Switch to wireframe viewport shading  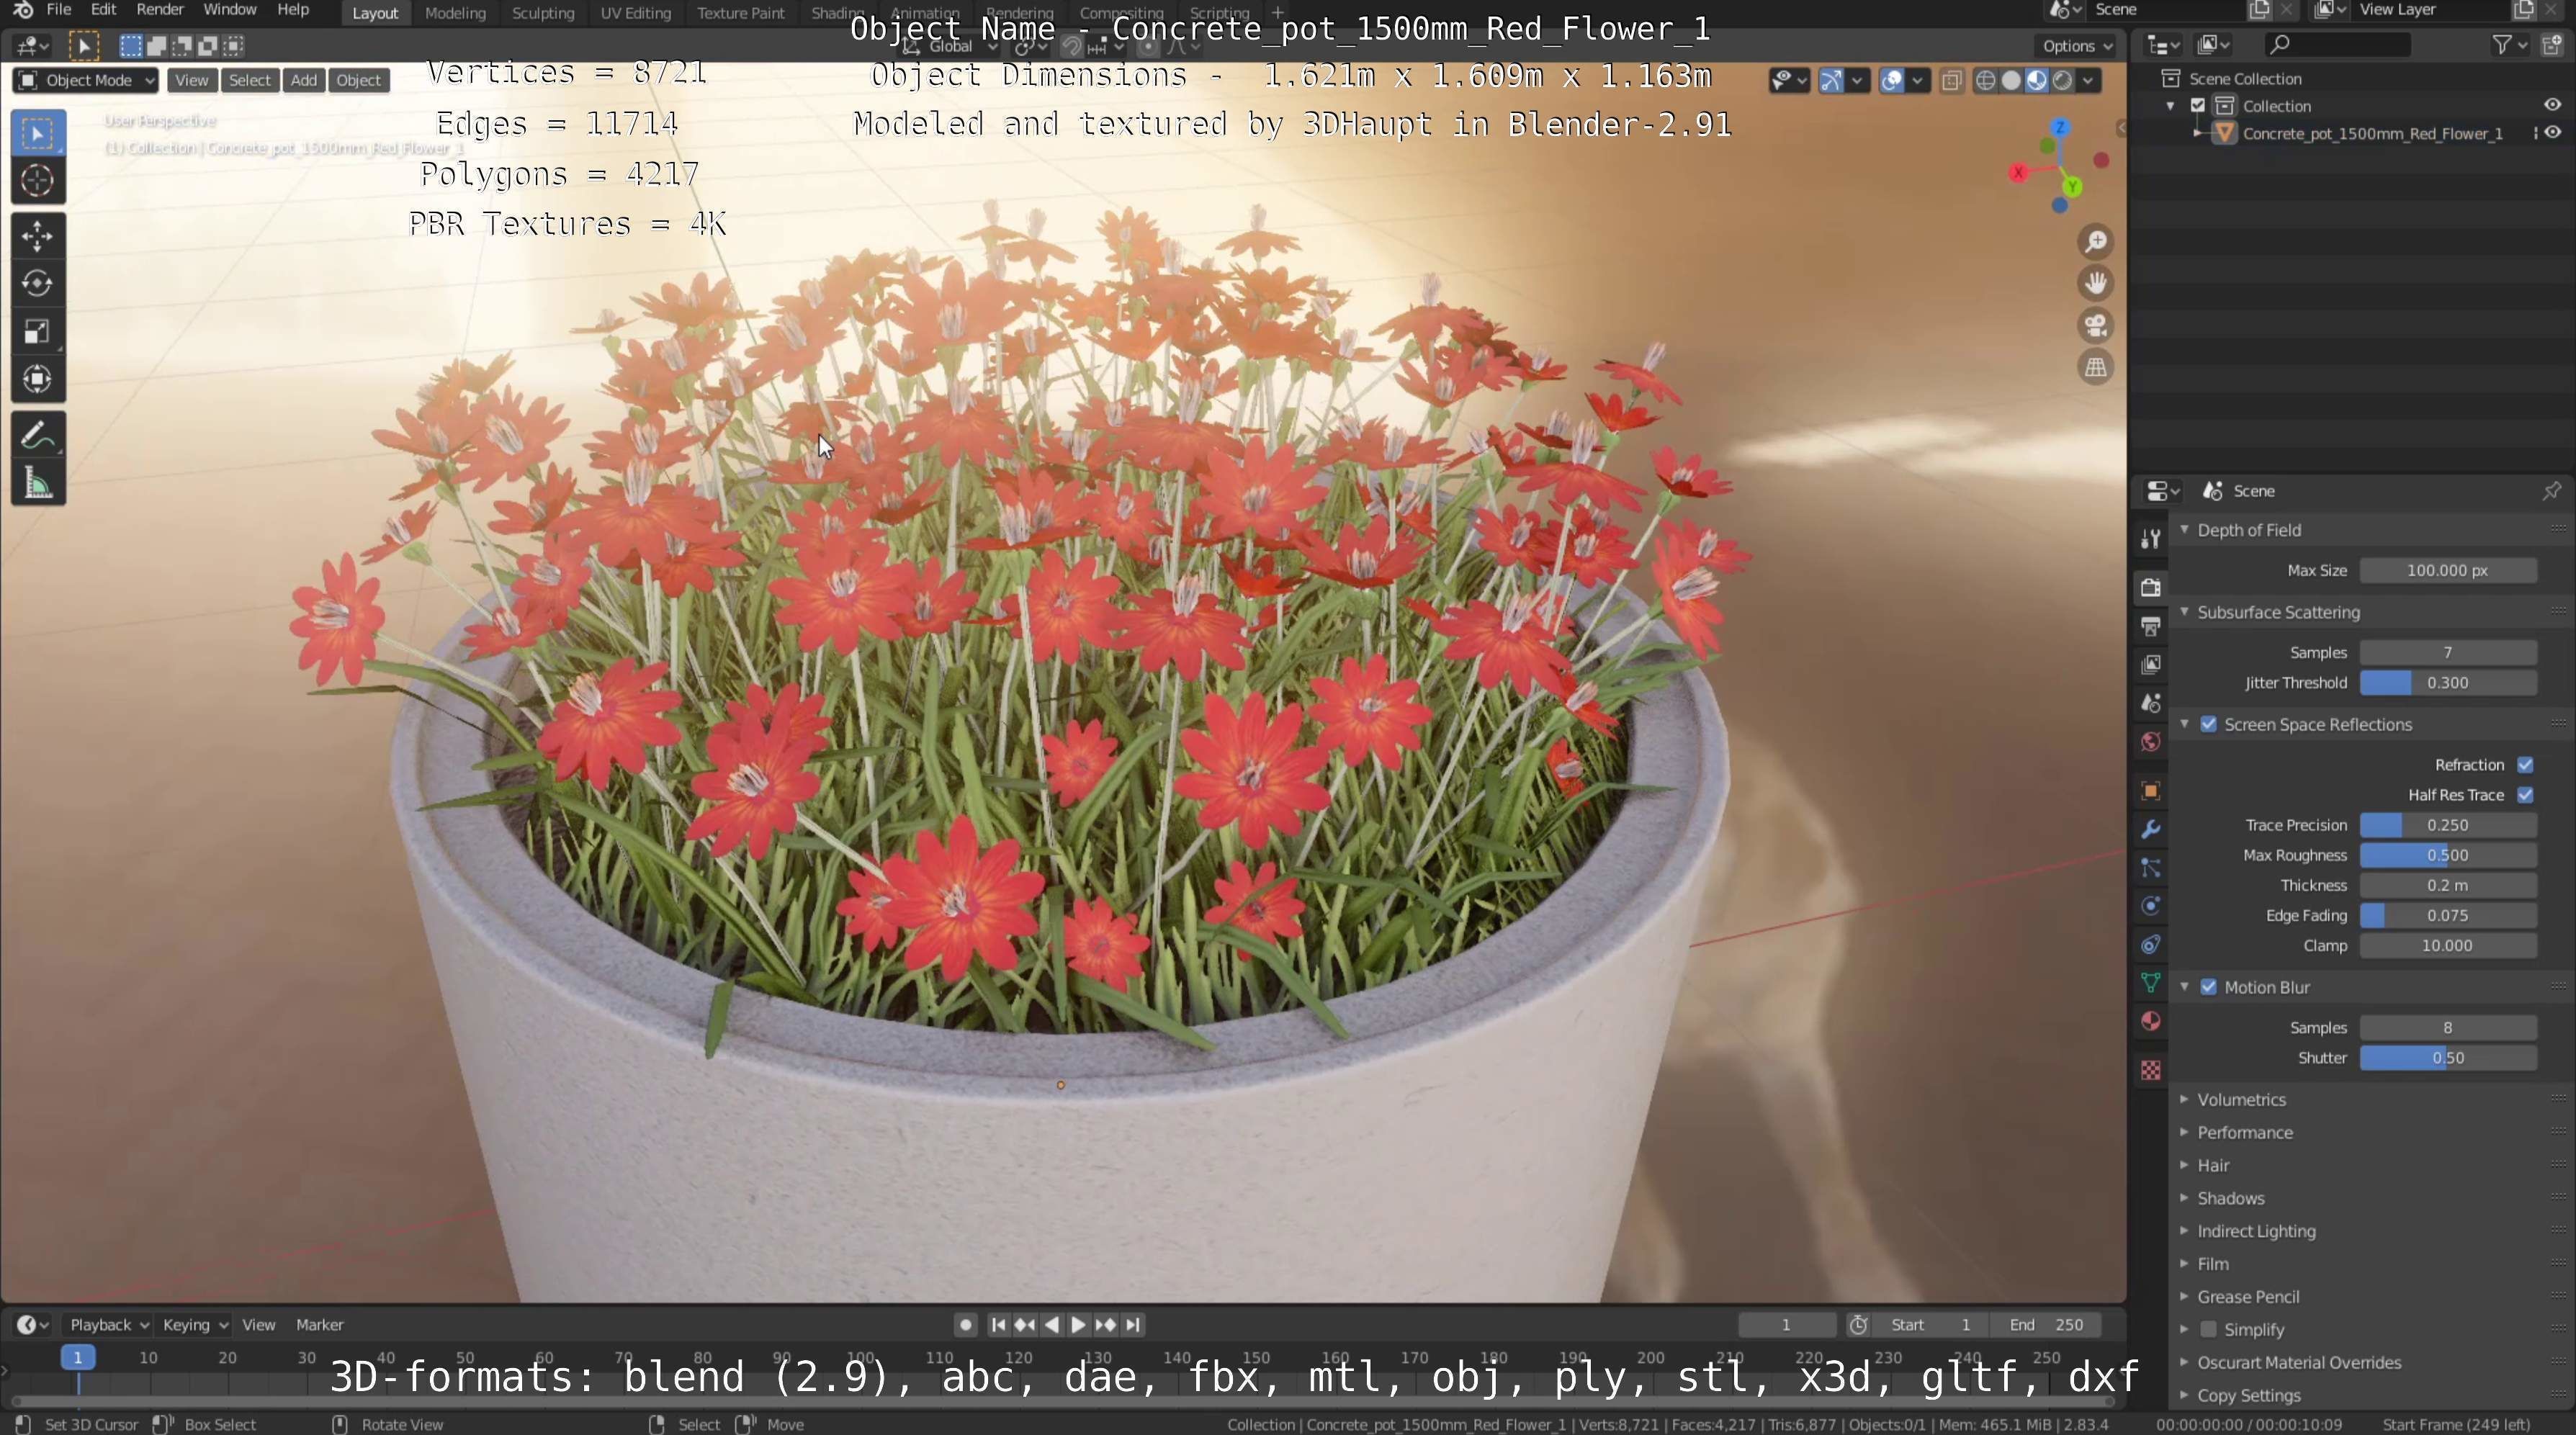pos(1986,81)
